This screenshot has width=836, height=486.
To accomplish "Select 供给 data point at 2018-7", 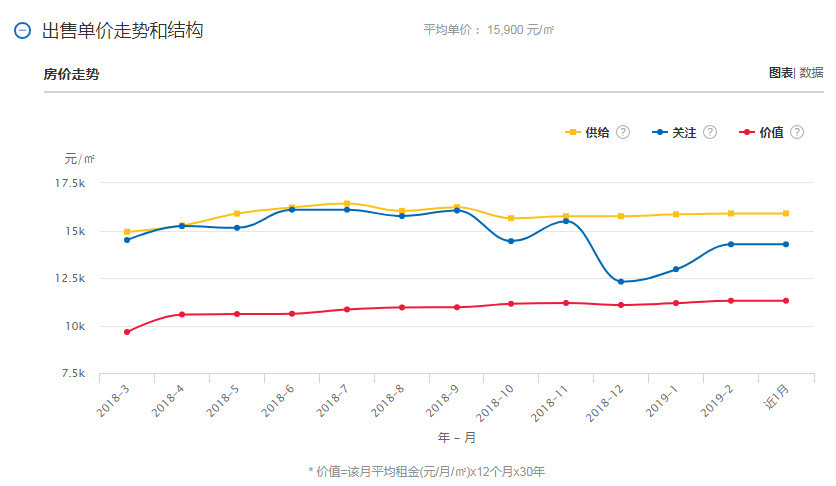I will coord(347,204).
